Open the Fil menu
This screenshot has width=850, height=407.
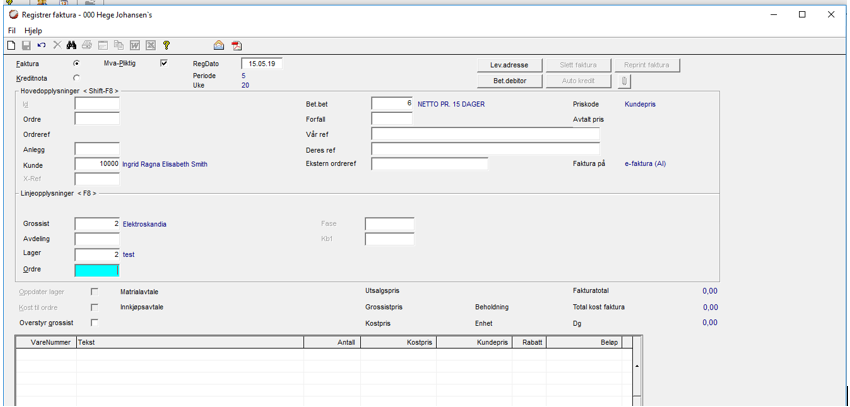12,31
